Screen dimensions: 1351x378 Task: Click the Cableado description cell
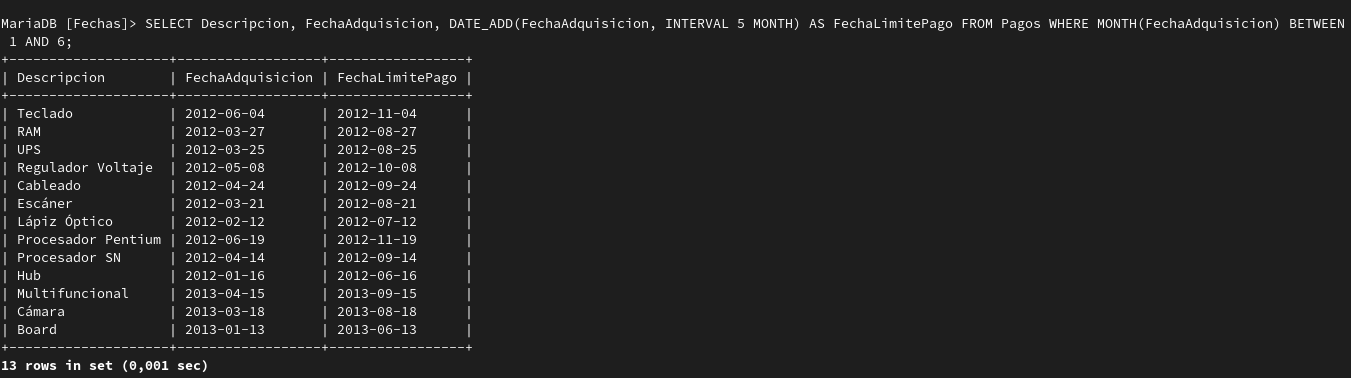coord(49,185)
